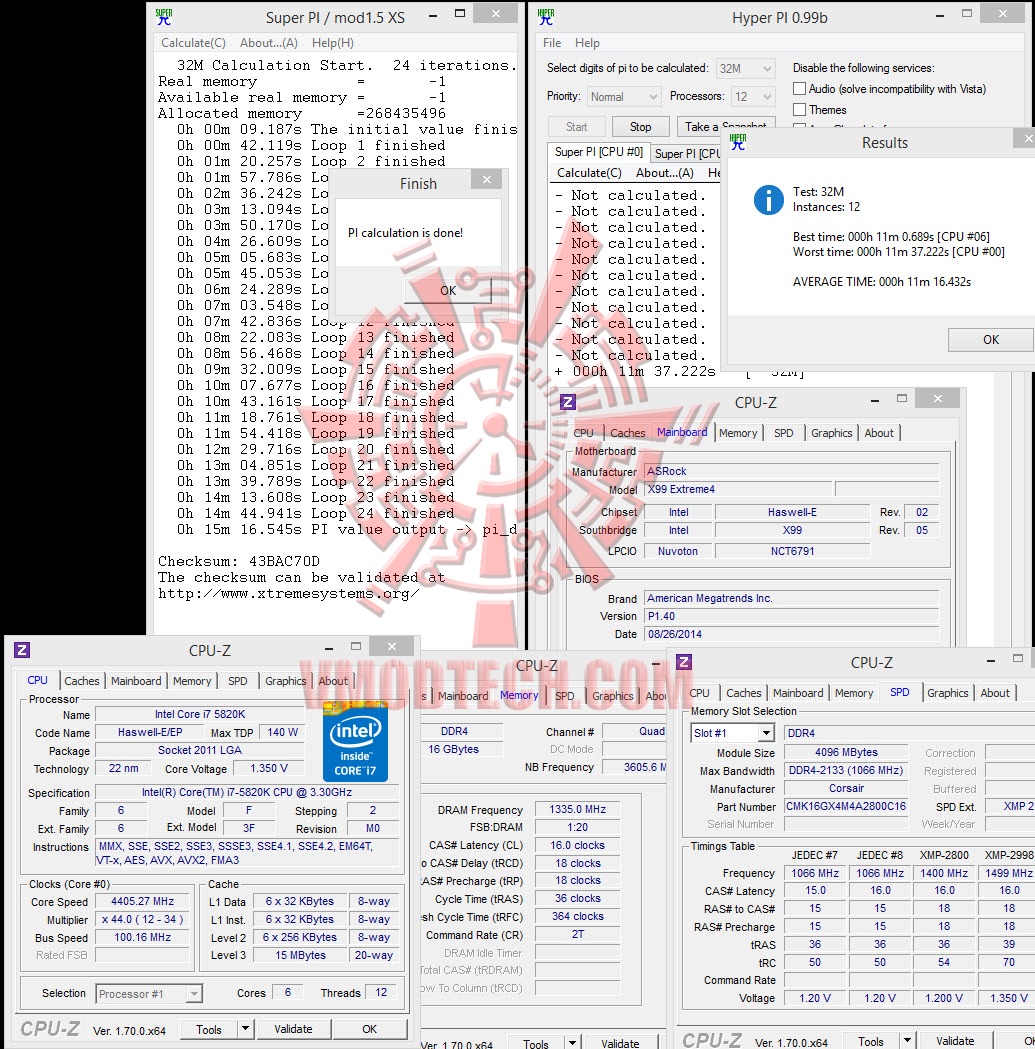The image size is (1035, 1049).
Task: Click the Start button in Hyper PI
Action: point(576,126)
